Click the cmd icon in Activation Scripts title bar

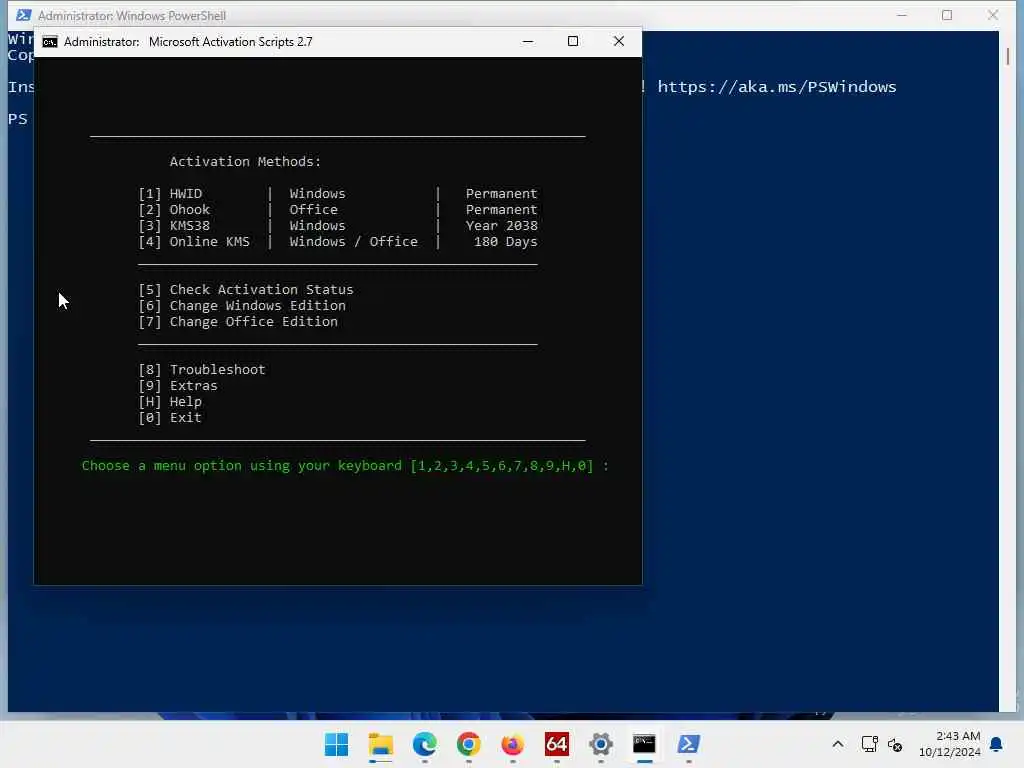click(50, 42)
